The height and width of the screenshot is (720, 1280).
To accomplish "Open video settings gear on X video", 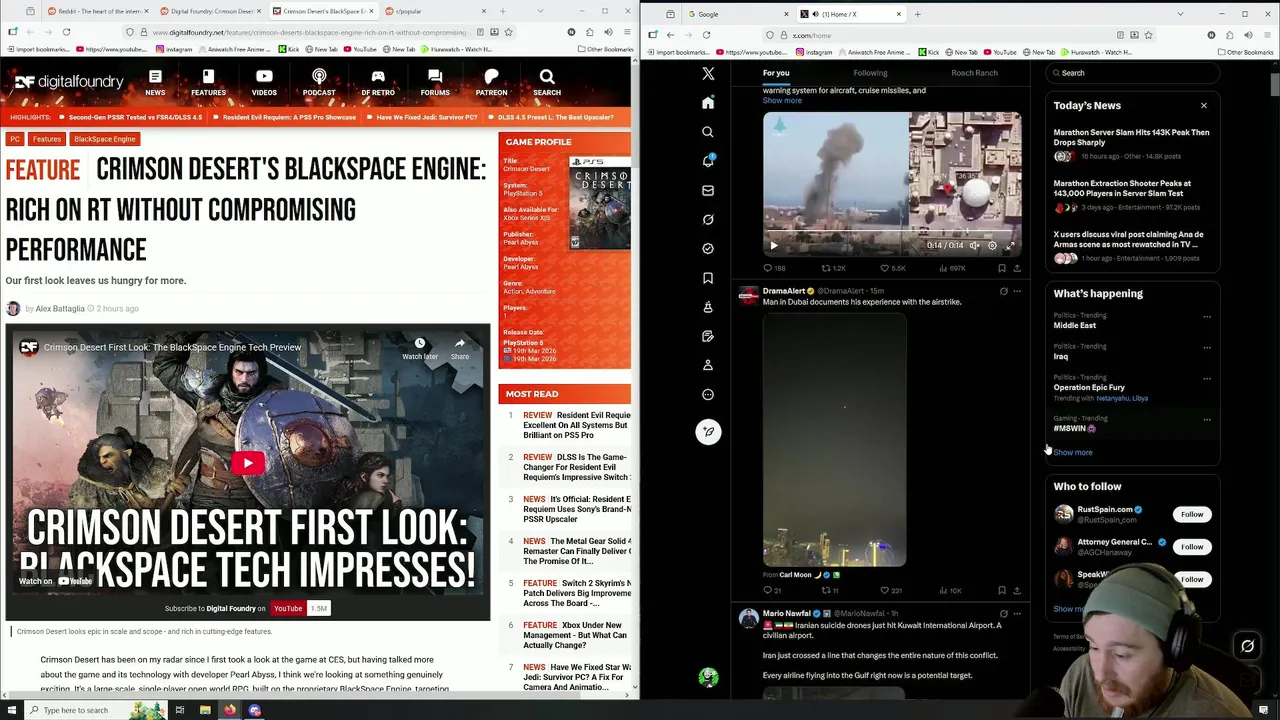I will point(992,245).
